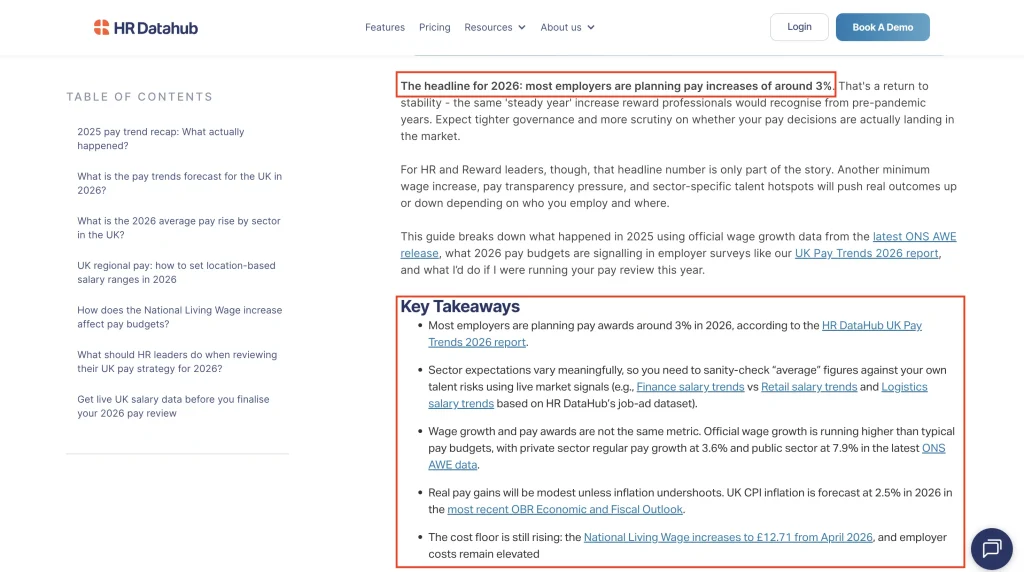1024x572 pixels.
Task: Jump to 'UK regional pay' contents entry
Action: [x=176, y=272]
